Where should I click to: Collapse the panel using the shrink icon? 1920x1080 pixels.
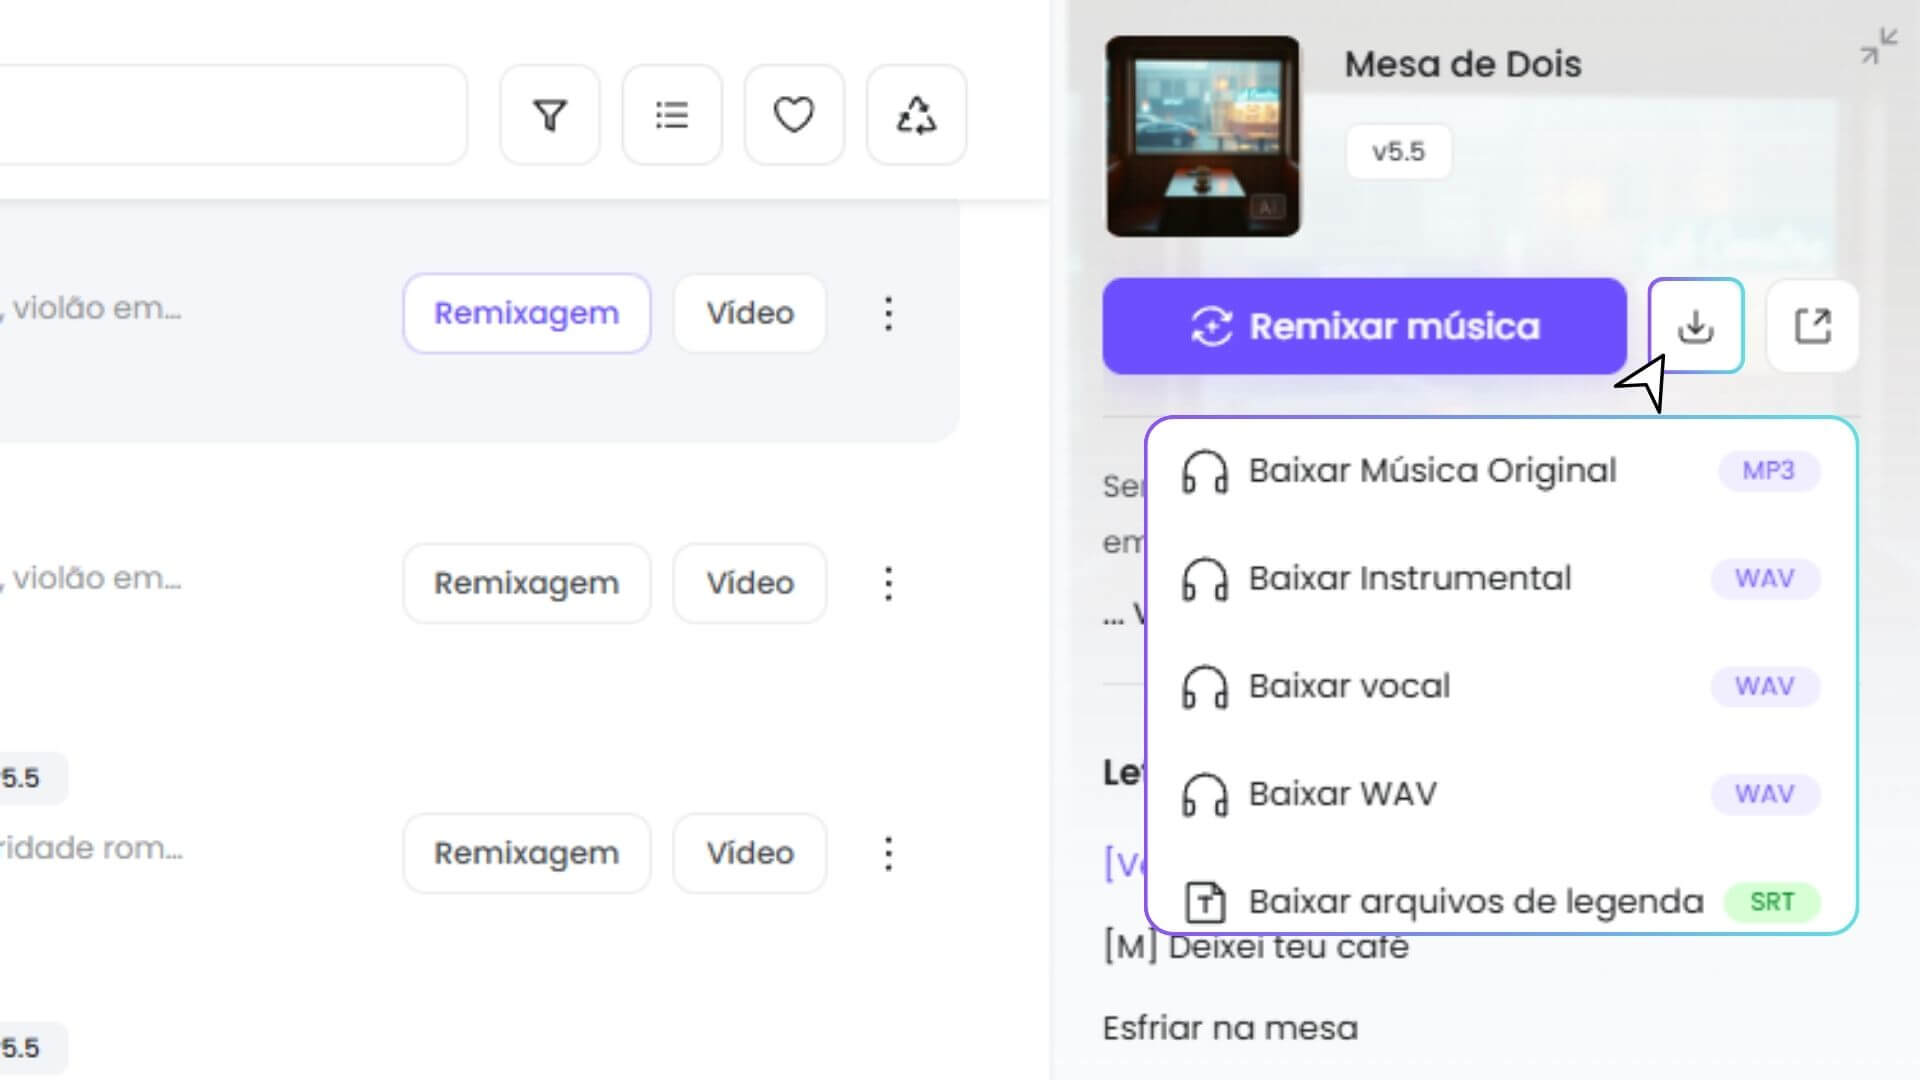coord(1879,45)
